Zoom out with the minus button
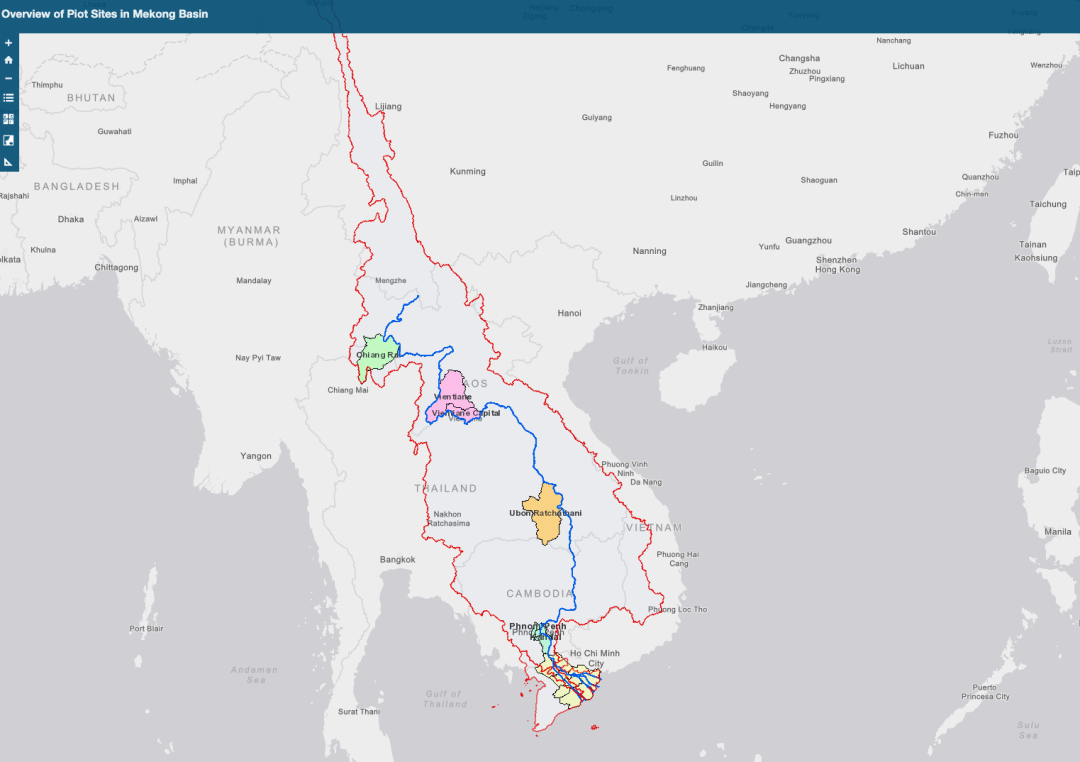1080x762 pixels. (x=8, y=78)
